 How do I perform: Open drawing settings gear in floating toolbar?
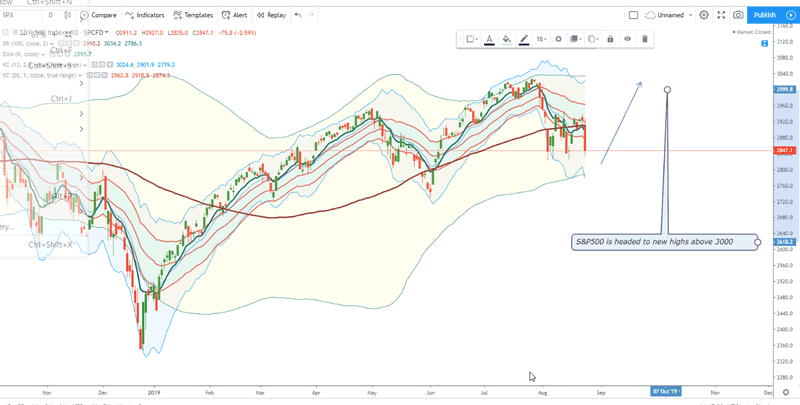pyautogui.click(x=558, y=39)
